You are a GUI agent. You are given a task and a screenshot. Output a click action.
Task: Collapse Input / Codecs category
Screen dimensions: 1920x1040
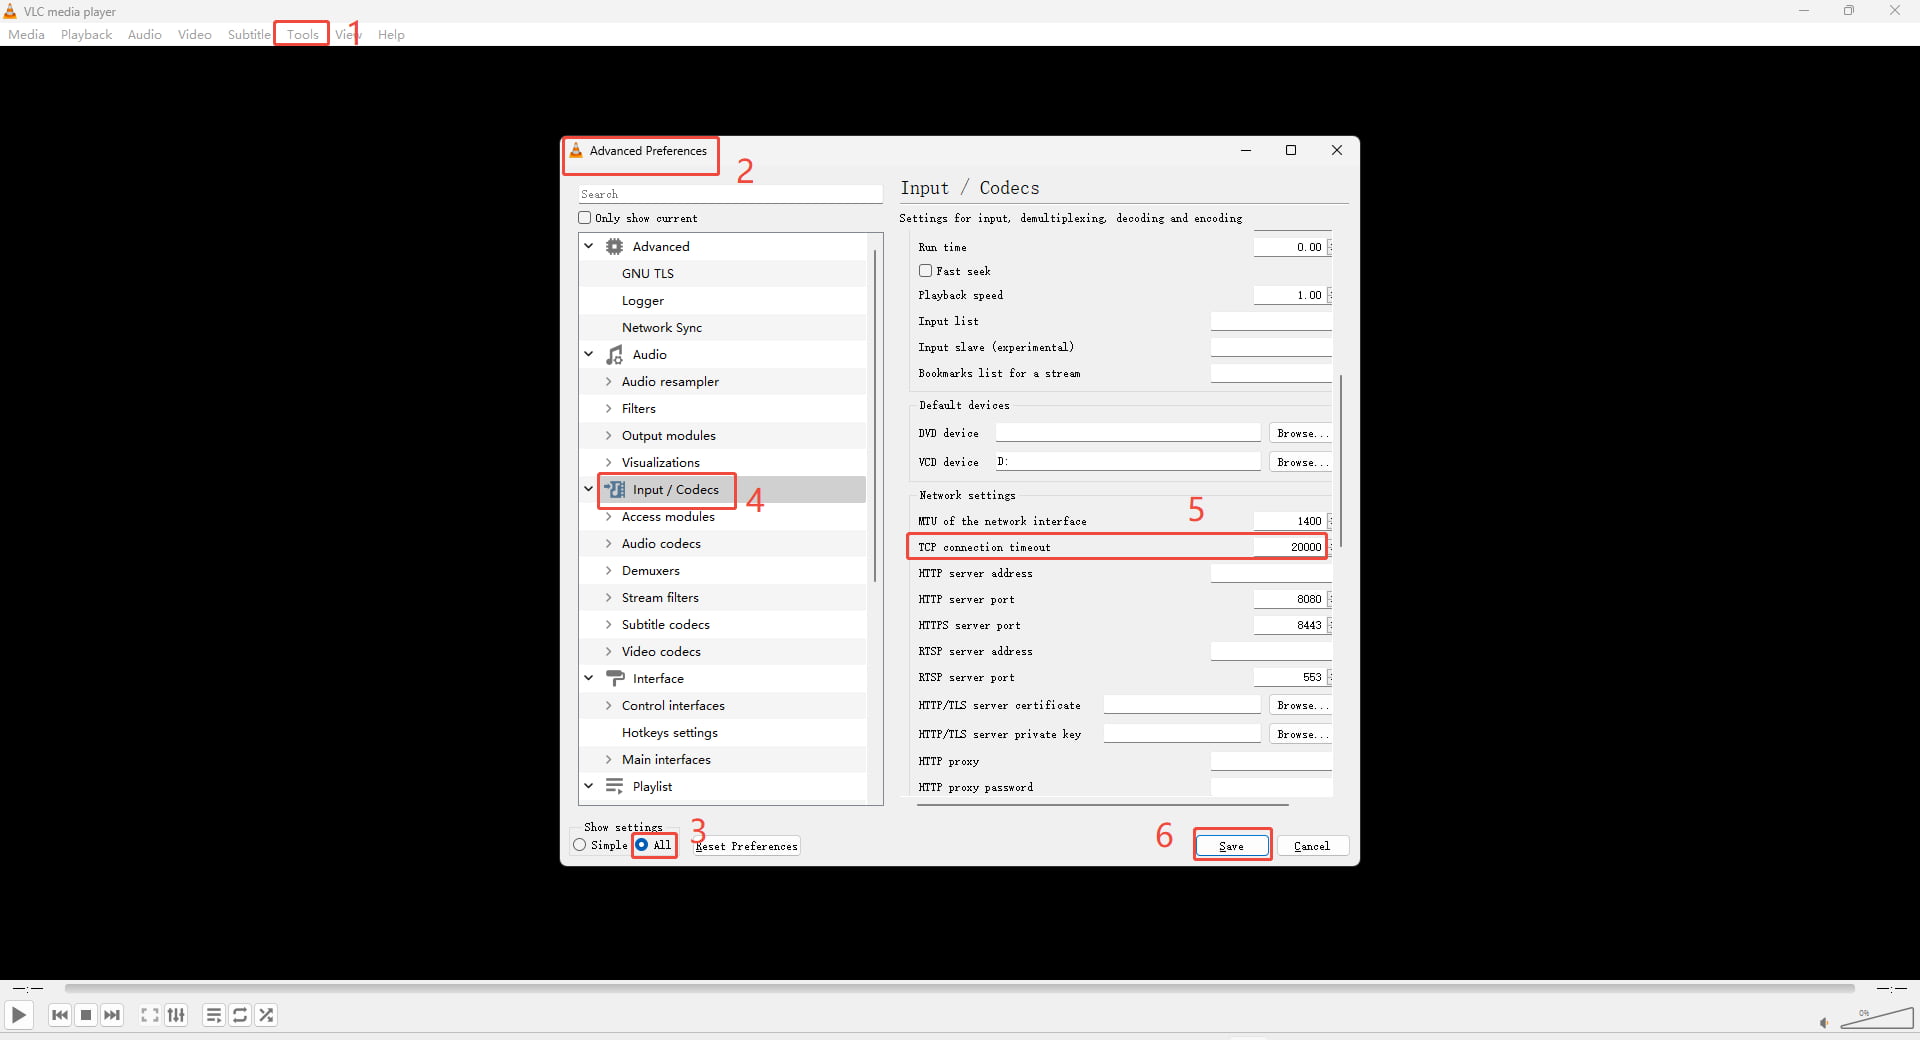(x=589, y=489)
